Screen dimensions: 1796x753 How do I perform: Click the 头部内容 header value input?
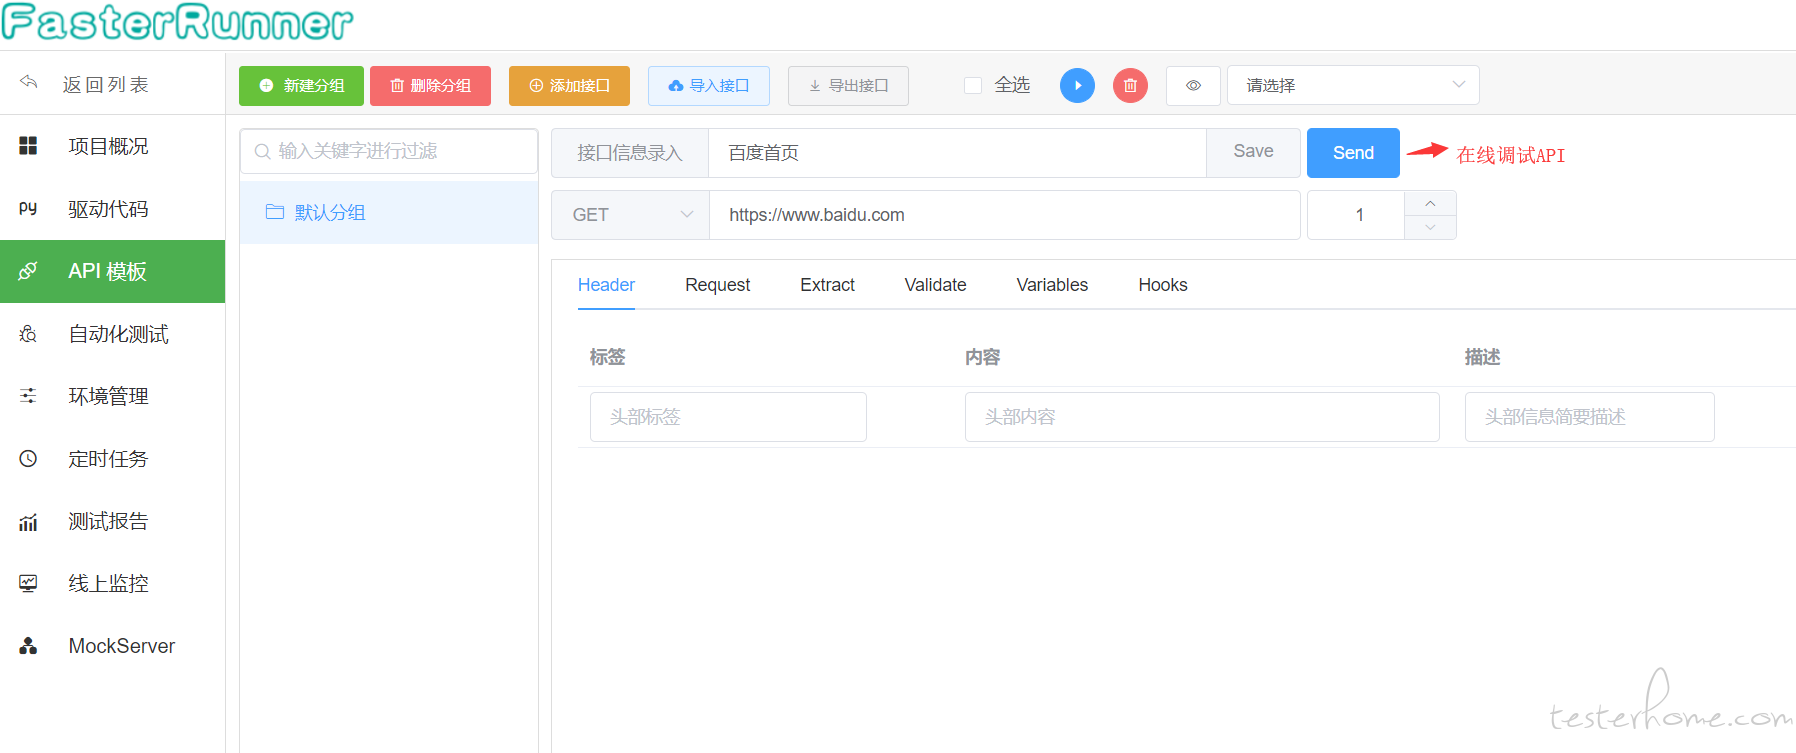point(1202,417)
